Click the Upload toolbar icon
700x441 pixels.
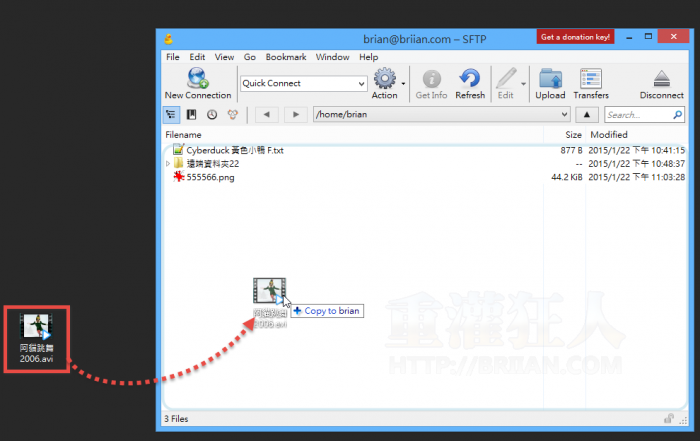click(550, 80)
